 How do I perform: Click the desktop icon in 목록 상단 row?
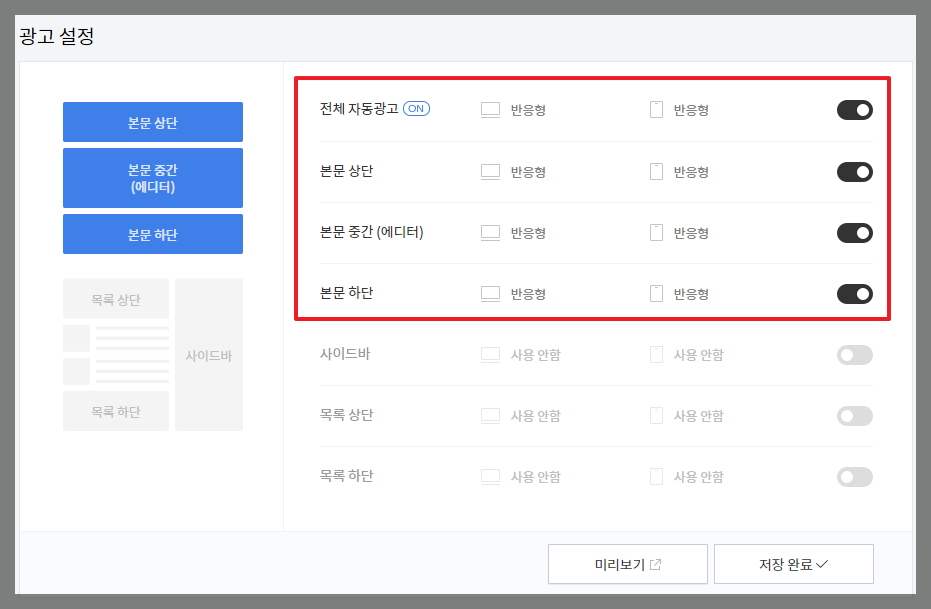490,415
